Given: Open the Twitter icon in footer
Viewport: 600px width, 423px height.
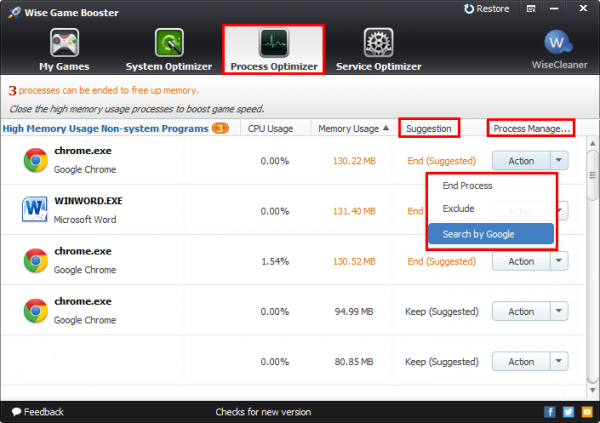Looking at the screenshot, I should 568,412.
